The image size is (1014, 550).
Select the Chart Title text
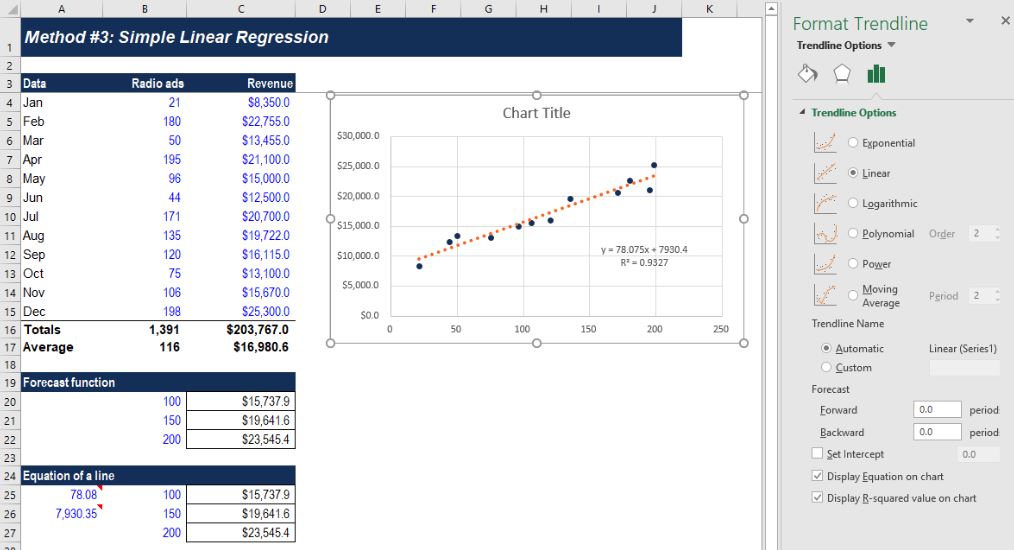536,113
